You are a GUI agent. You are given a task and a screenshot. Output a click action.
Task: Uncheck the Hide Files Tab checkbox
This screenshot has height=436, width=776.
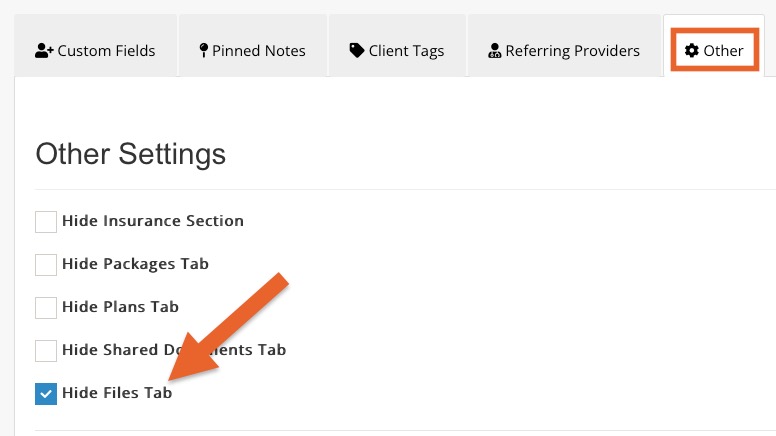(x=46, y=394)
